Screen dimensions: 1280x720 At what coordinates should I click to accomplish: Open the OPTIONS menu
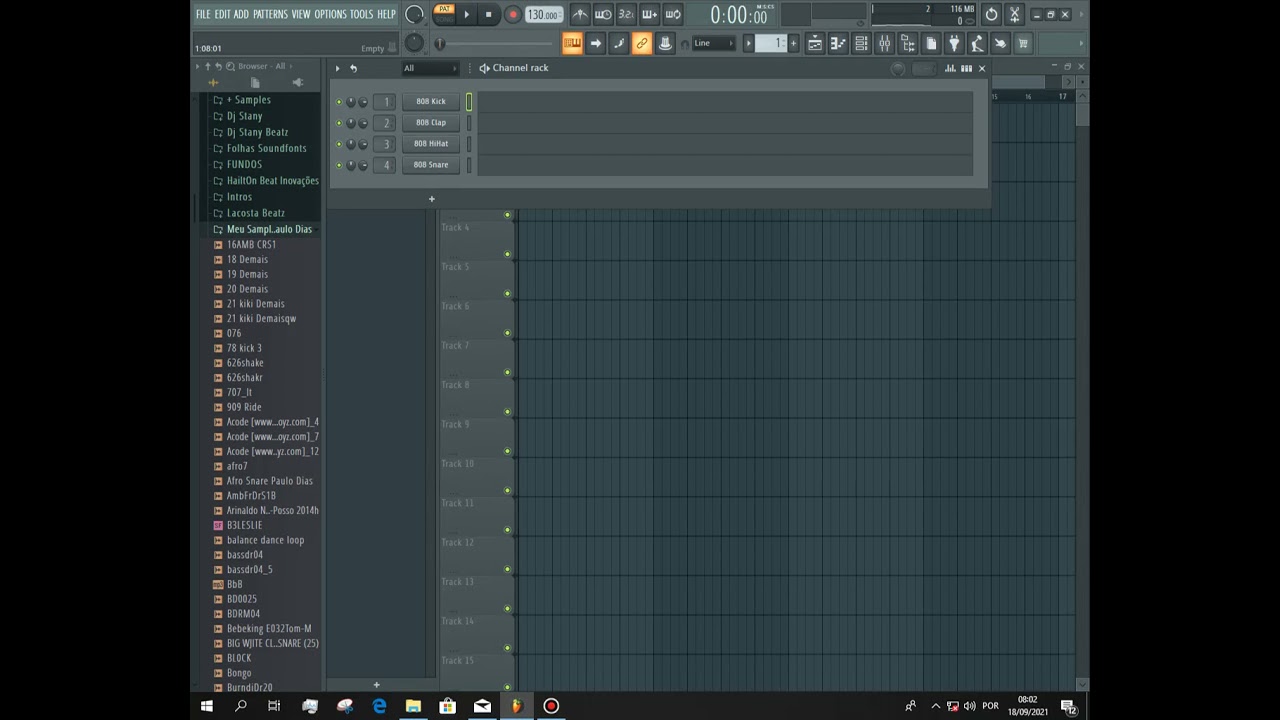pos(330,14)
